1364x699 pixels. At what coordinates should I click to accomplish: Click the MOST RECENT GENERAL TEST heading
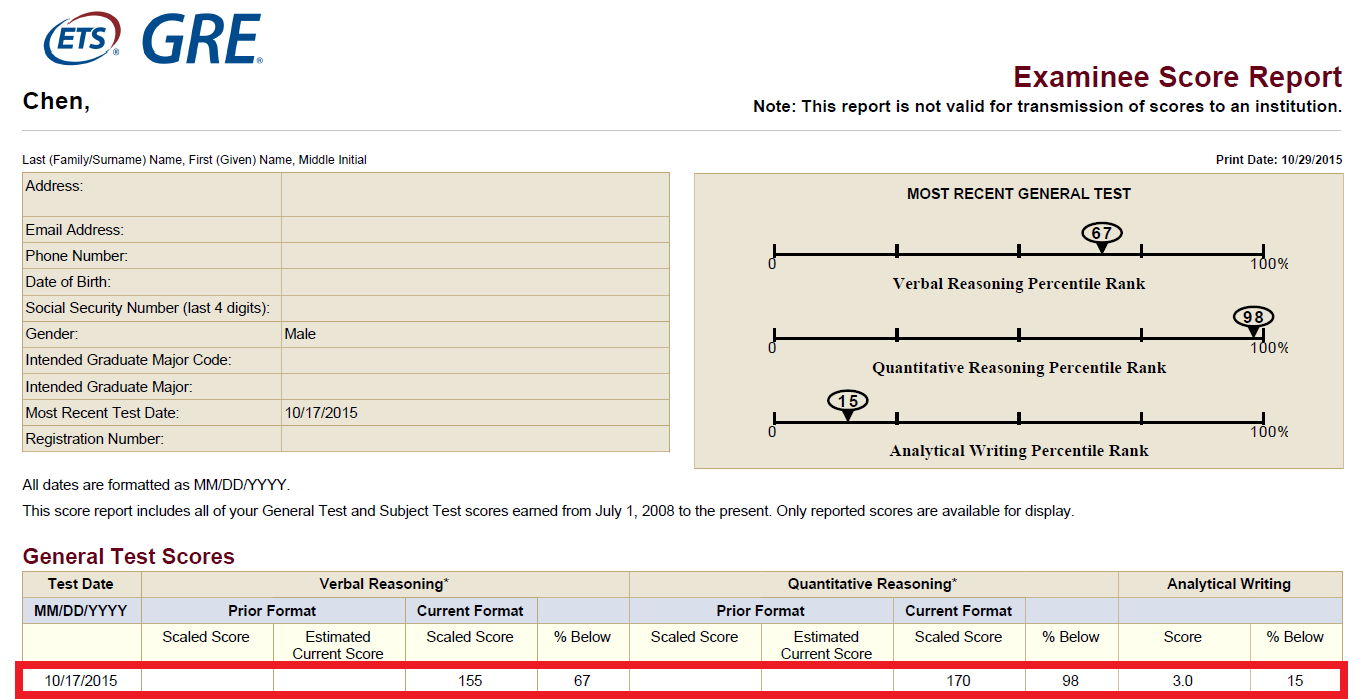pyautogui.click(x=1019, y=194)
